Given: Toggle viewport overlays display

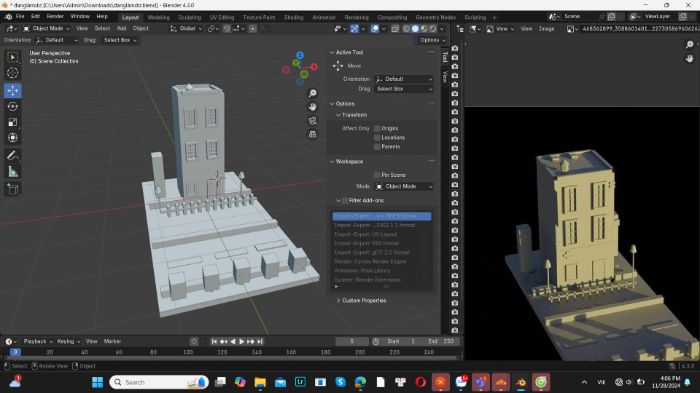Looking at the screenshot, I should [x=375, y=29].
